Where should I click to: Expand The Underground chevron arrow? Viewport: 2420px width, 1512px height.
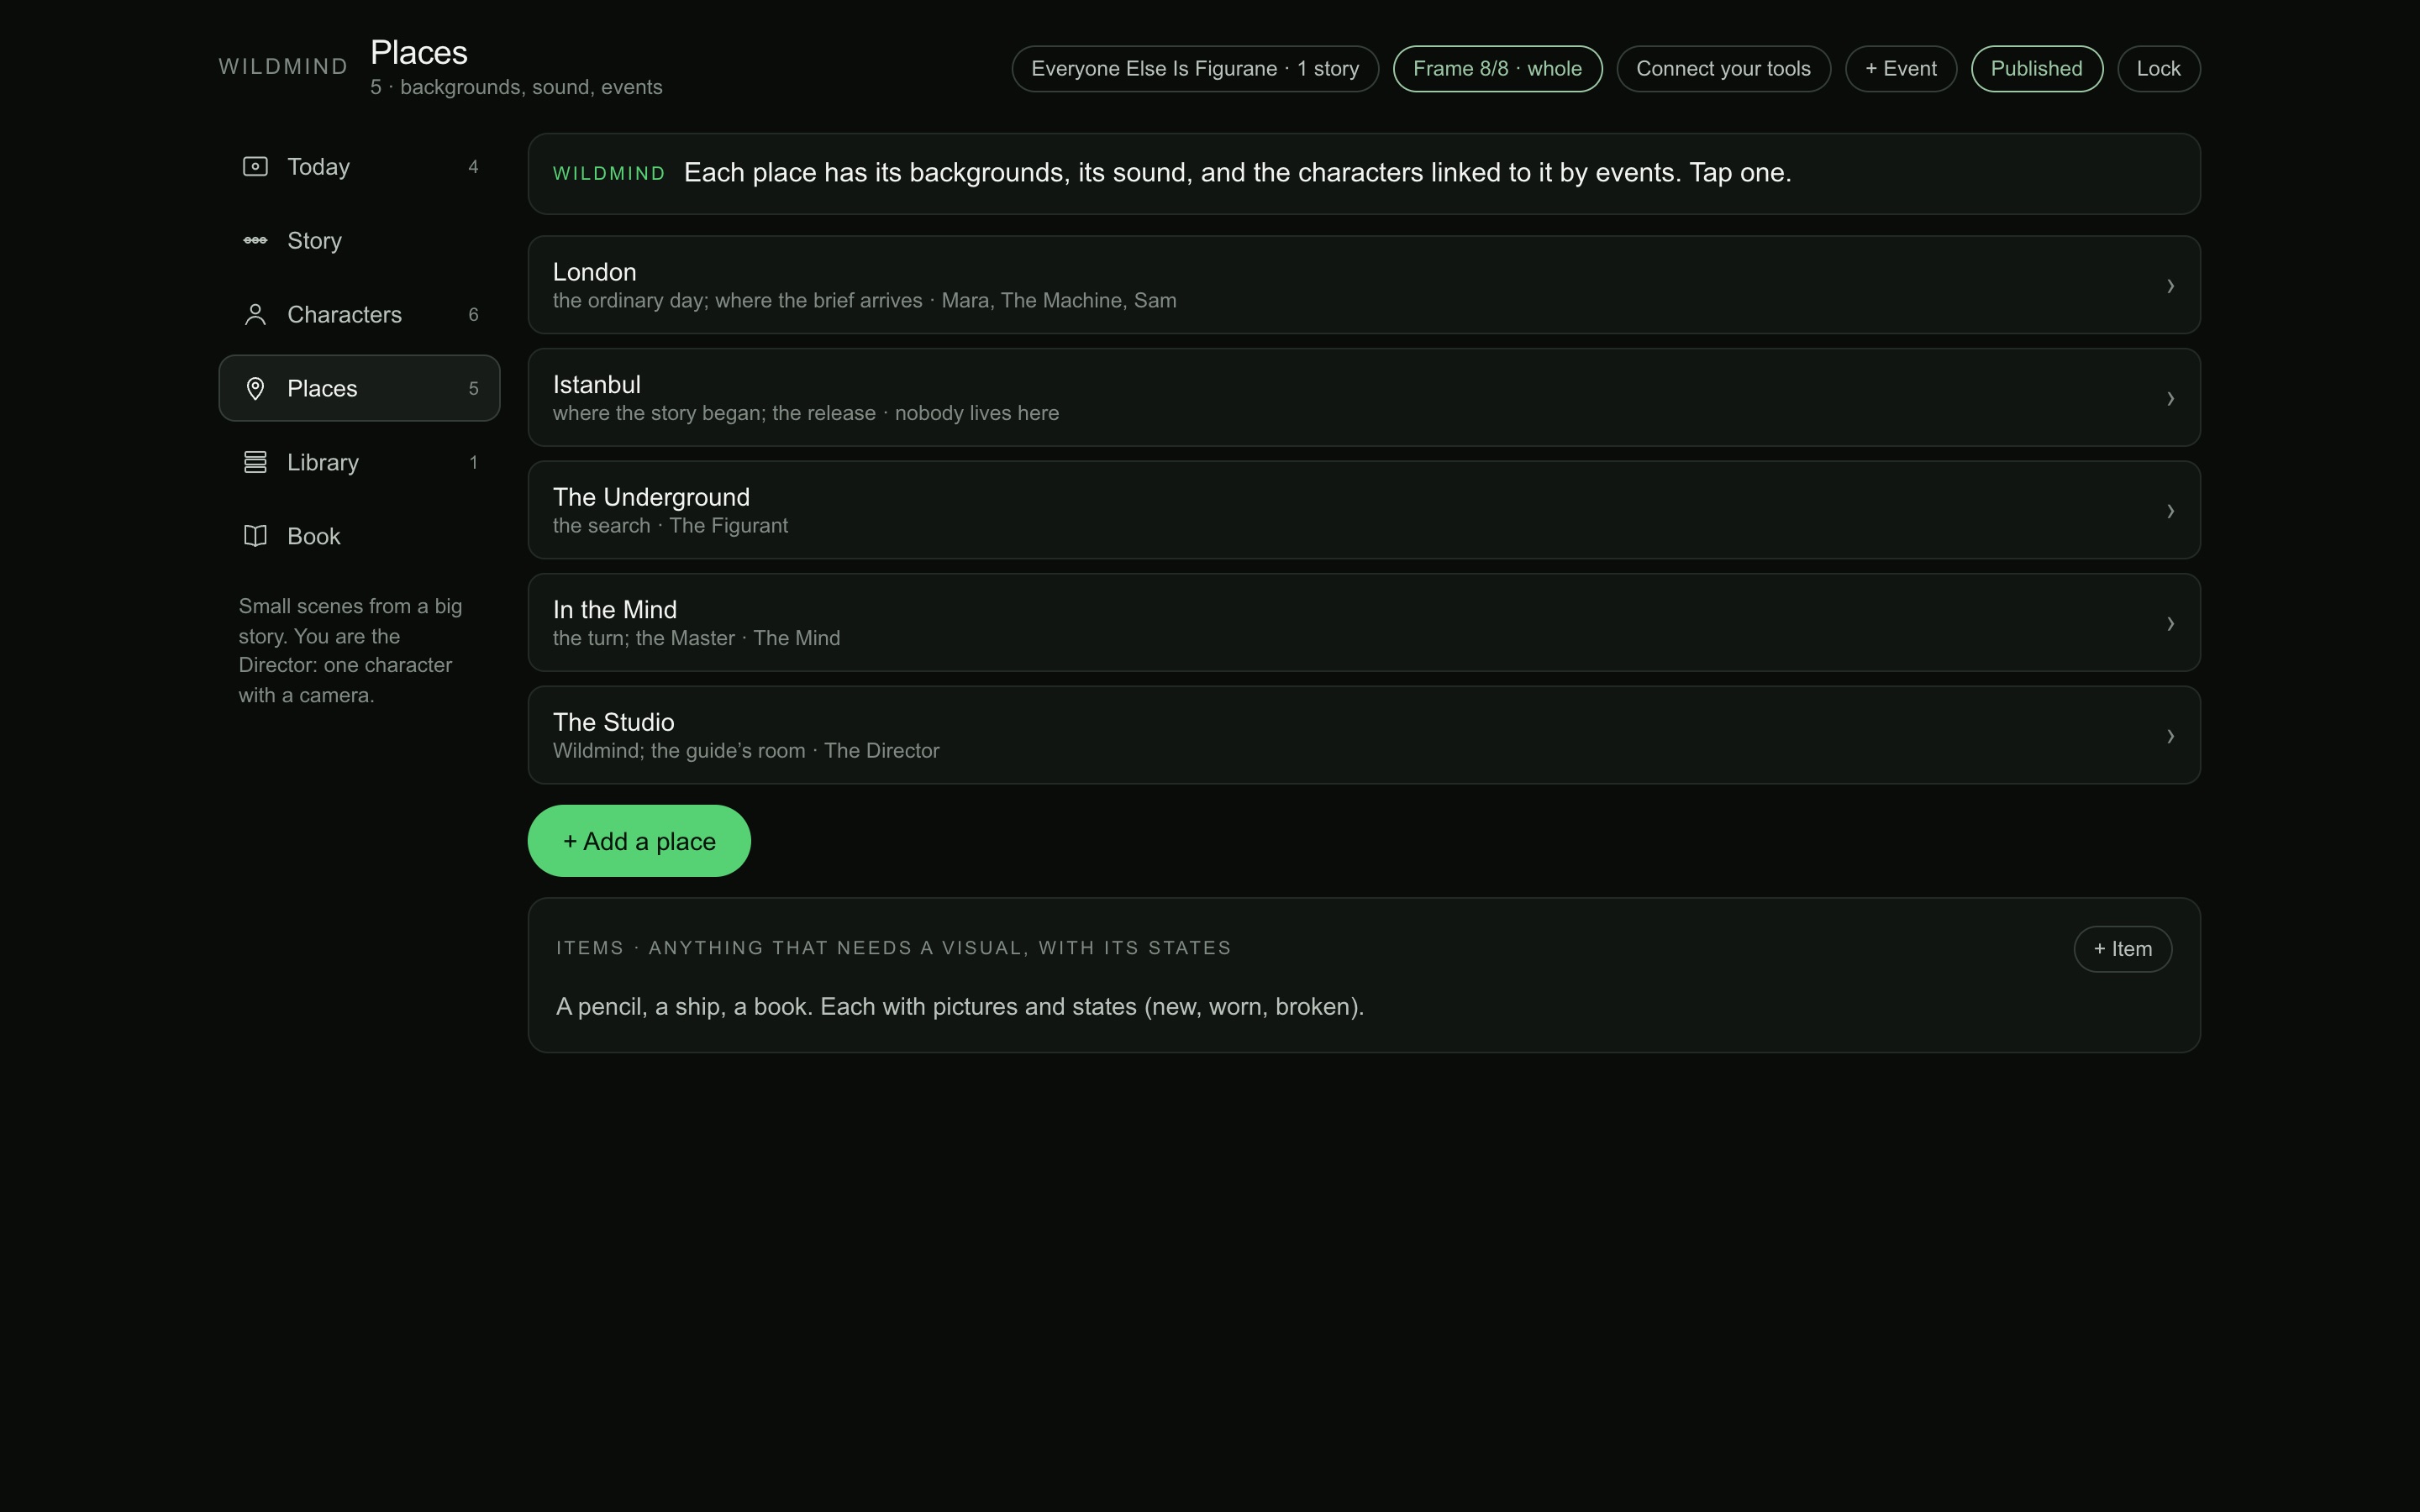pos(2170,511)
